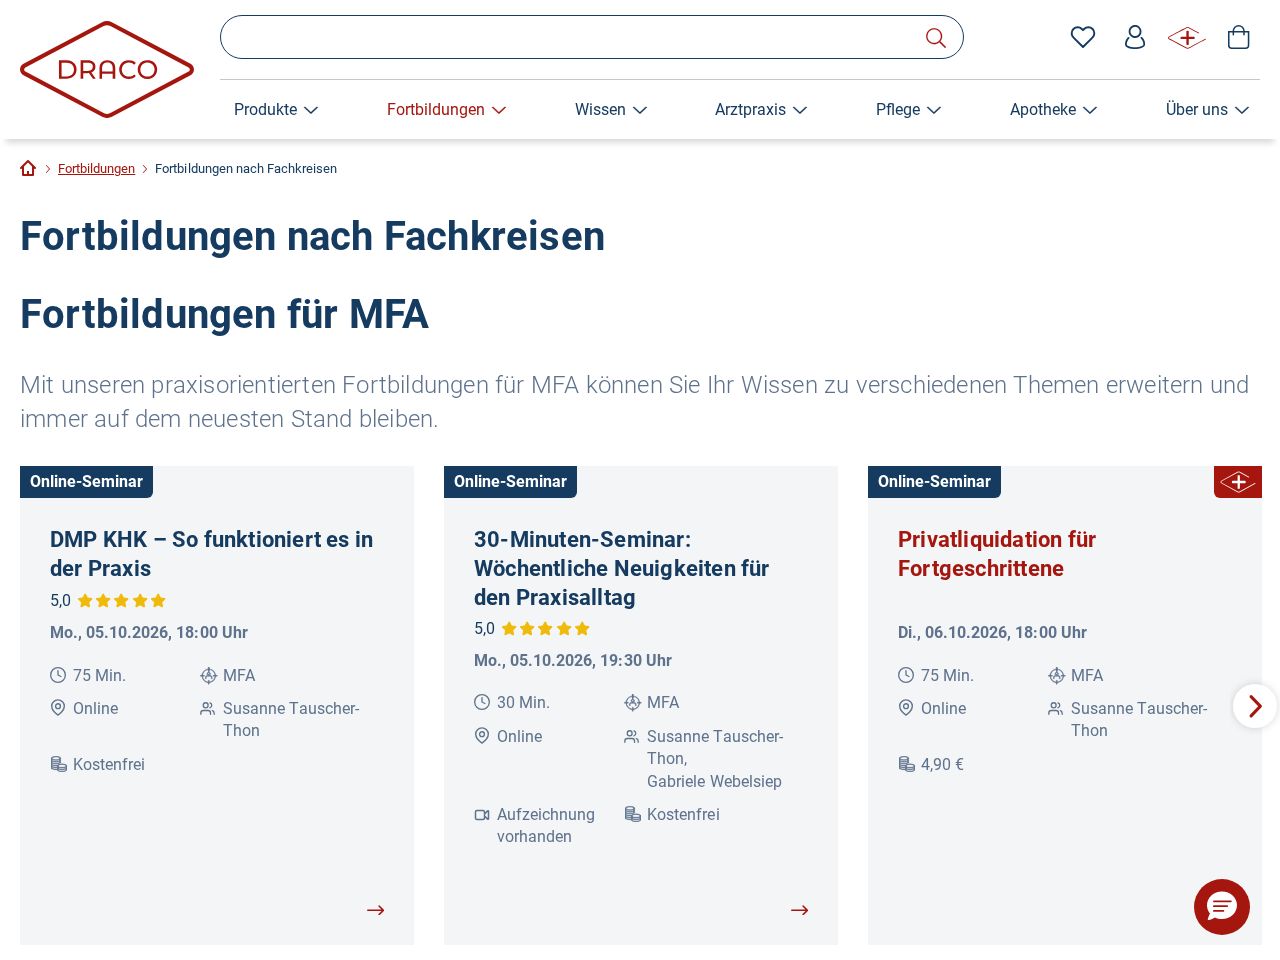Expand the Pflege menu
1280x960 pixels.
(x=909, y=110)
